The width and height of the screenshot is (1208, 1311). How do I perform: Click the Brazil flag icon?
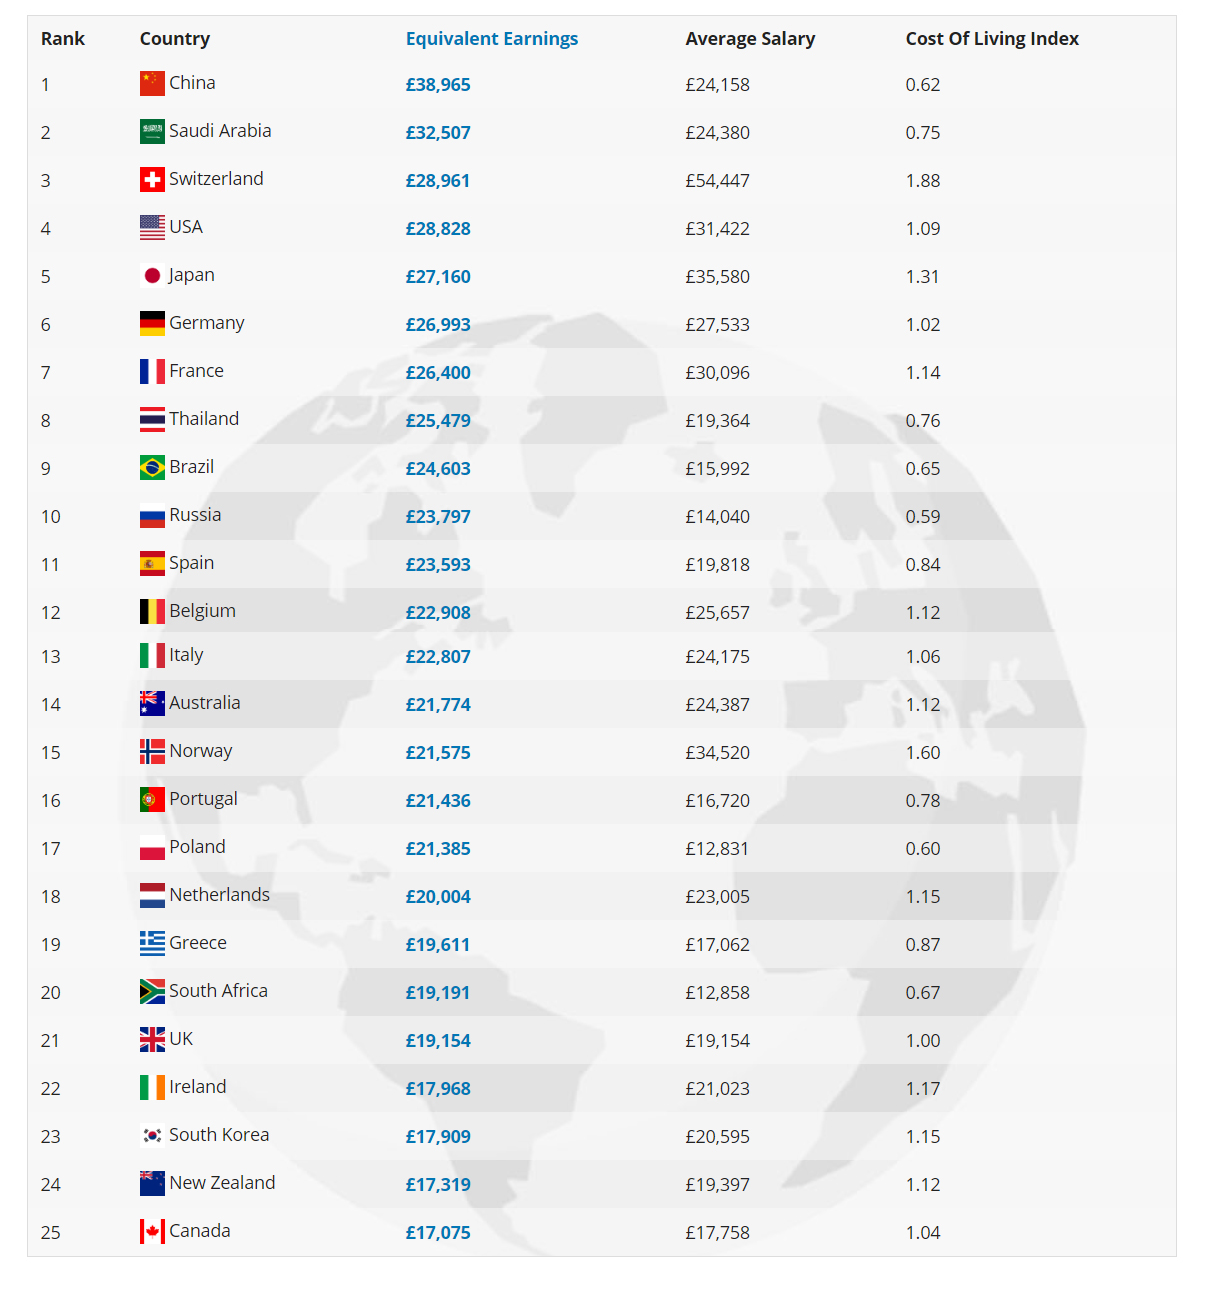(x=152, y=468)
